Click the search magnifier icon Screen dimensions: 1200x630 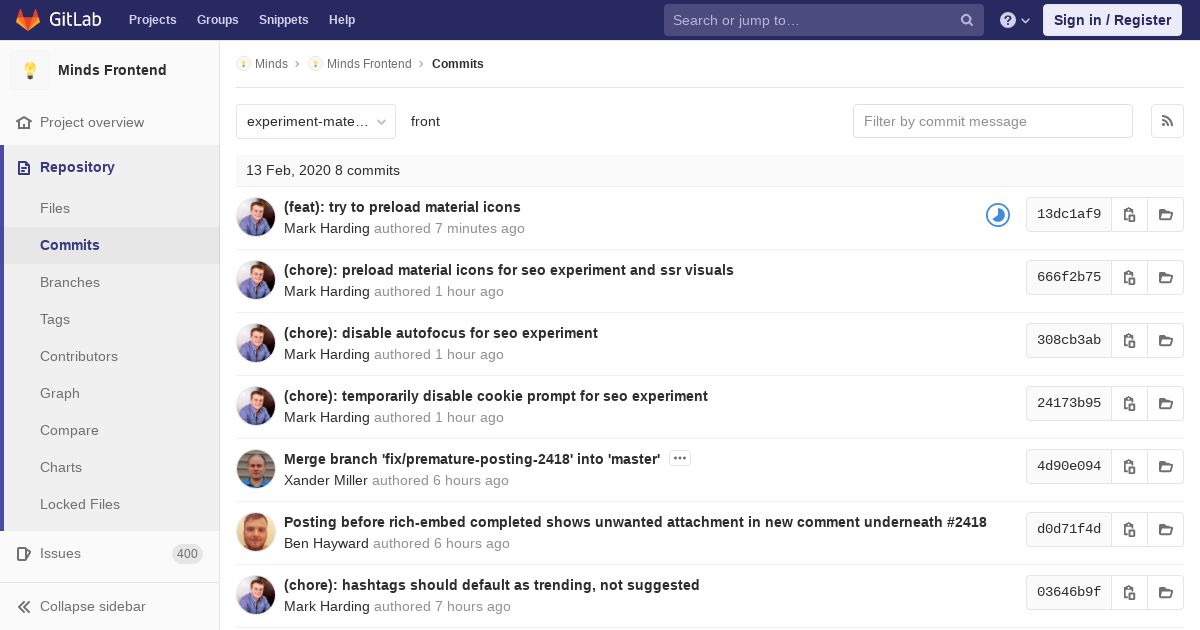click(x=967, y=20)
